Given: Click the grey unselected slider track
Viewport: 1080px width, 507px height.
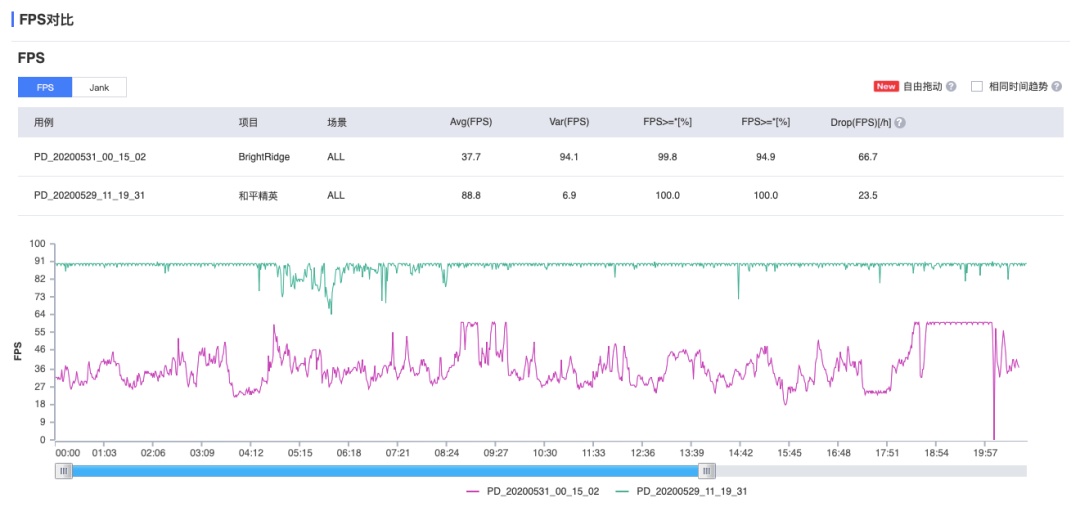Looking at the screenshot, I should point(871,471).
